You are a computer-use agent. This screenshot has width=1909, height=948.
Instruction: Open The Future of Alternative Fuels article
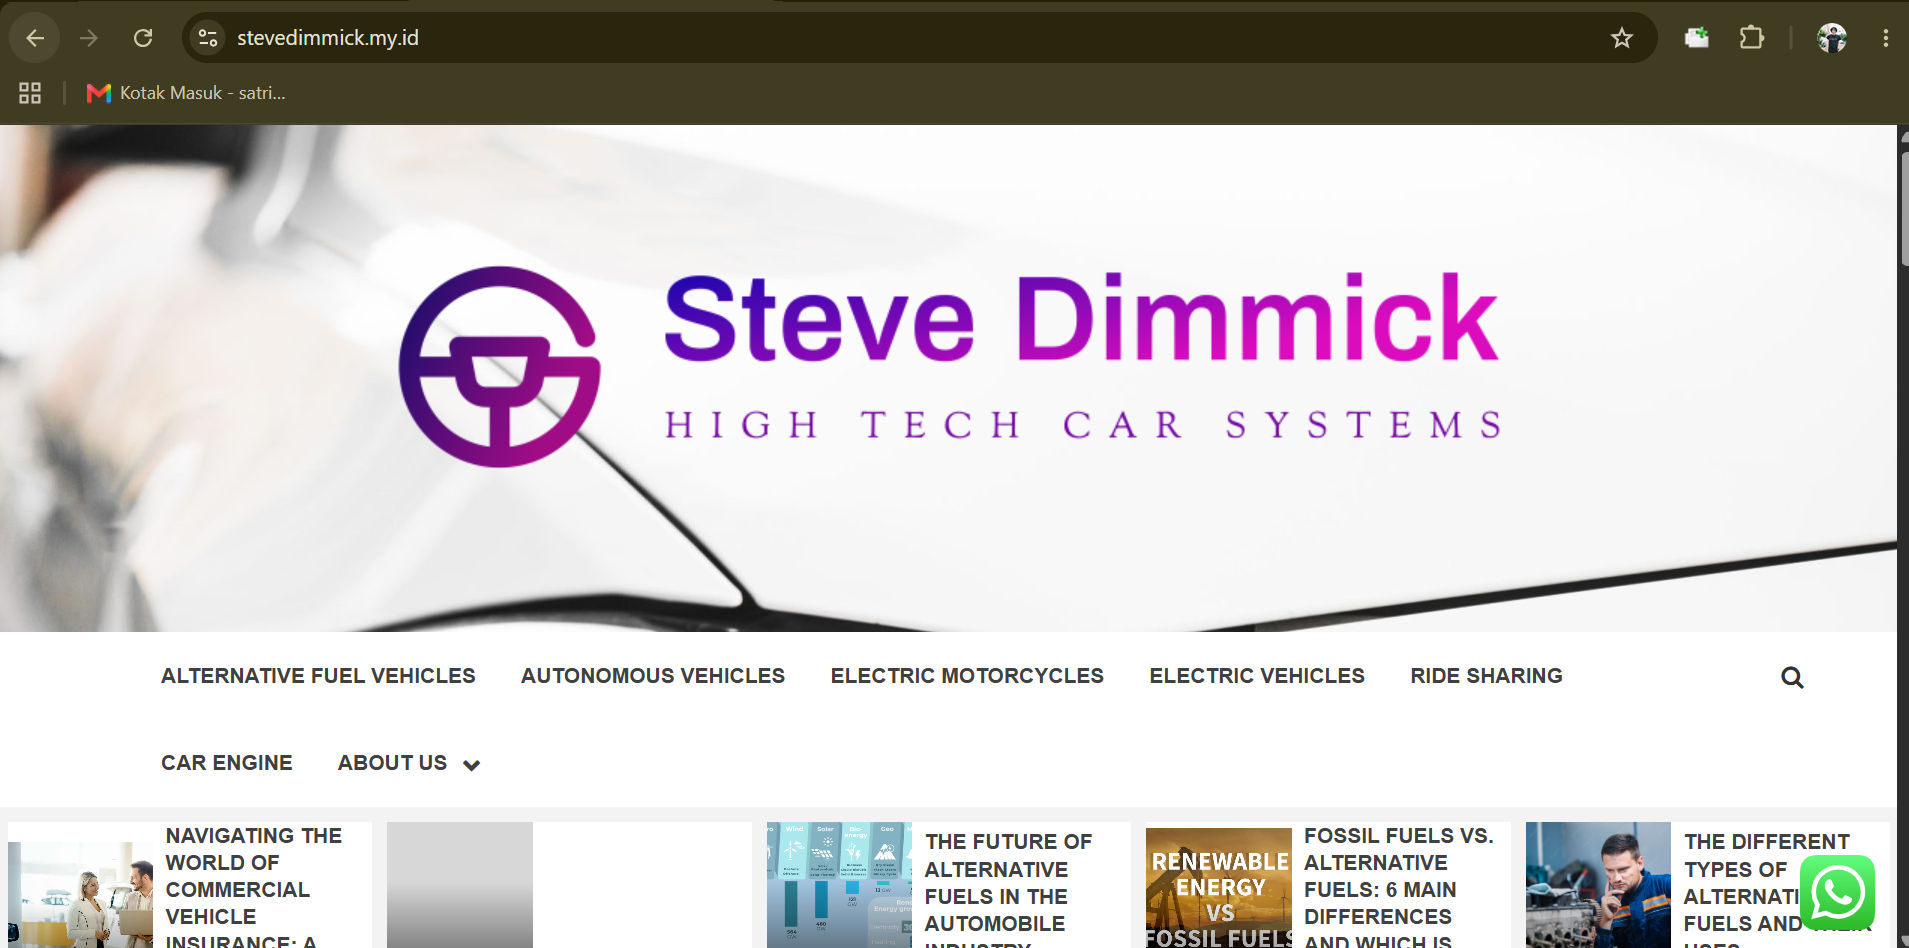(x=1008, y=888)
